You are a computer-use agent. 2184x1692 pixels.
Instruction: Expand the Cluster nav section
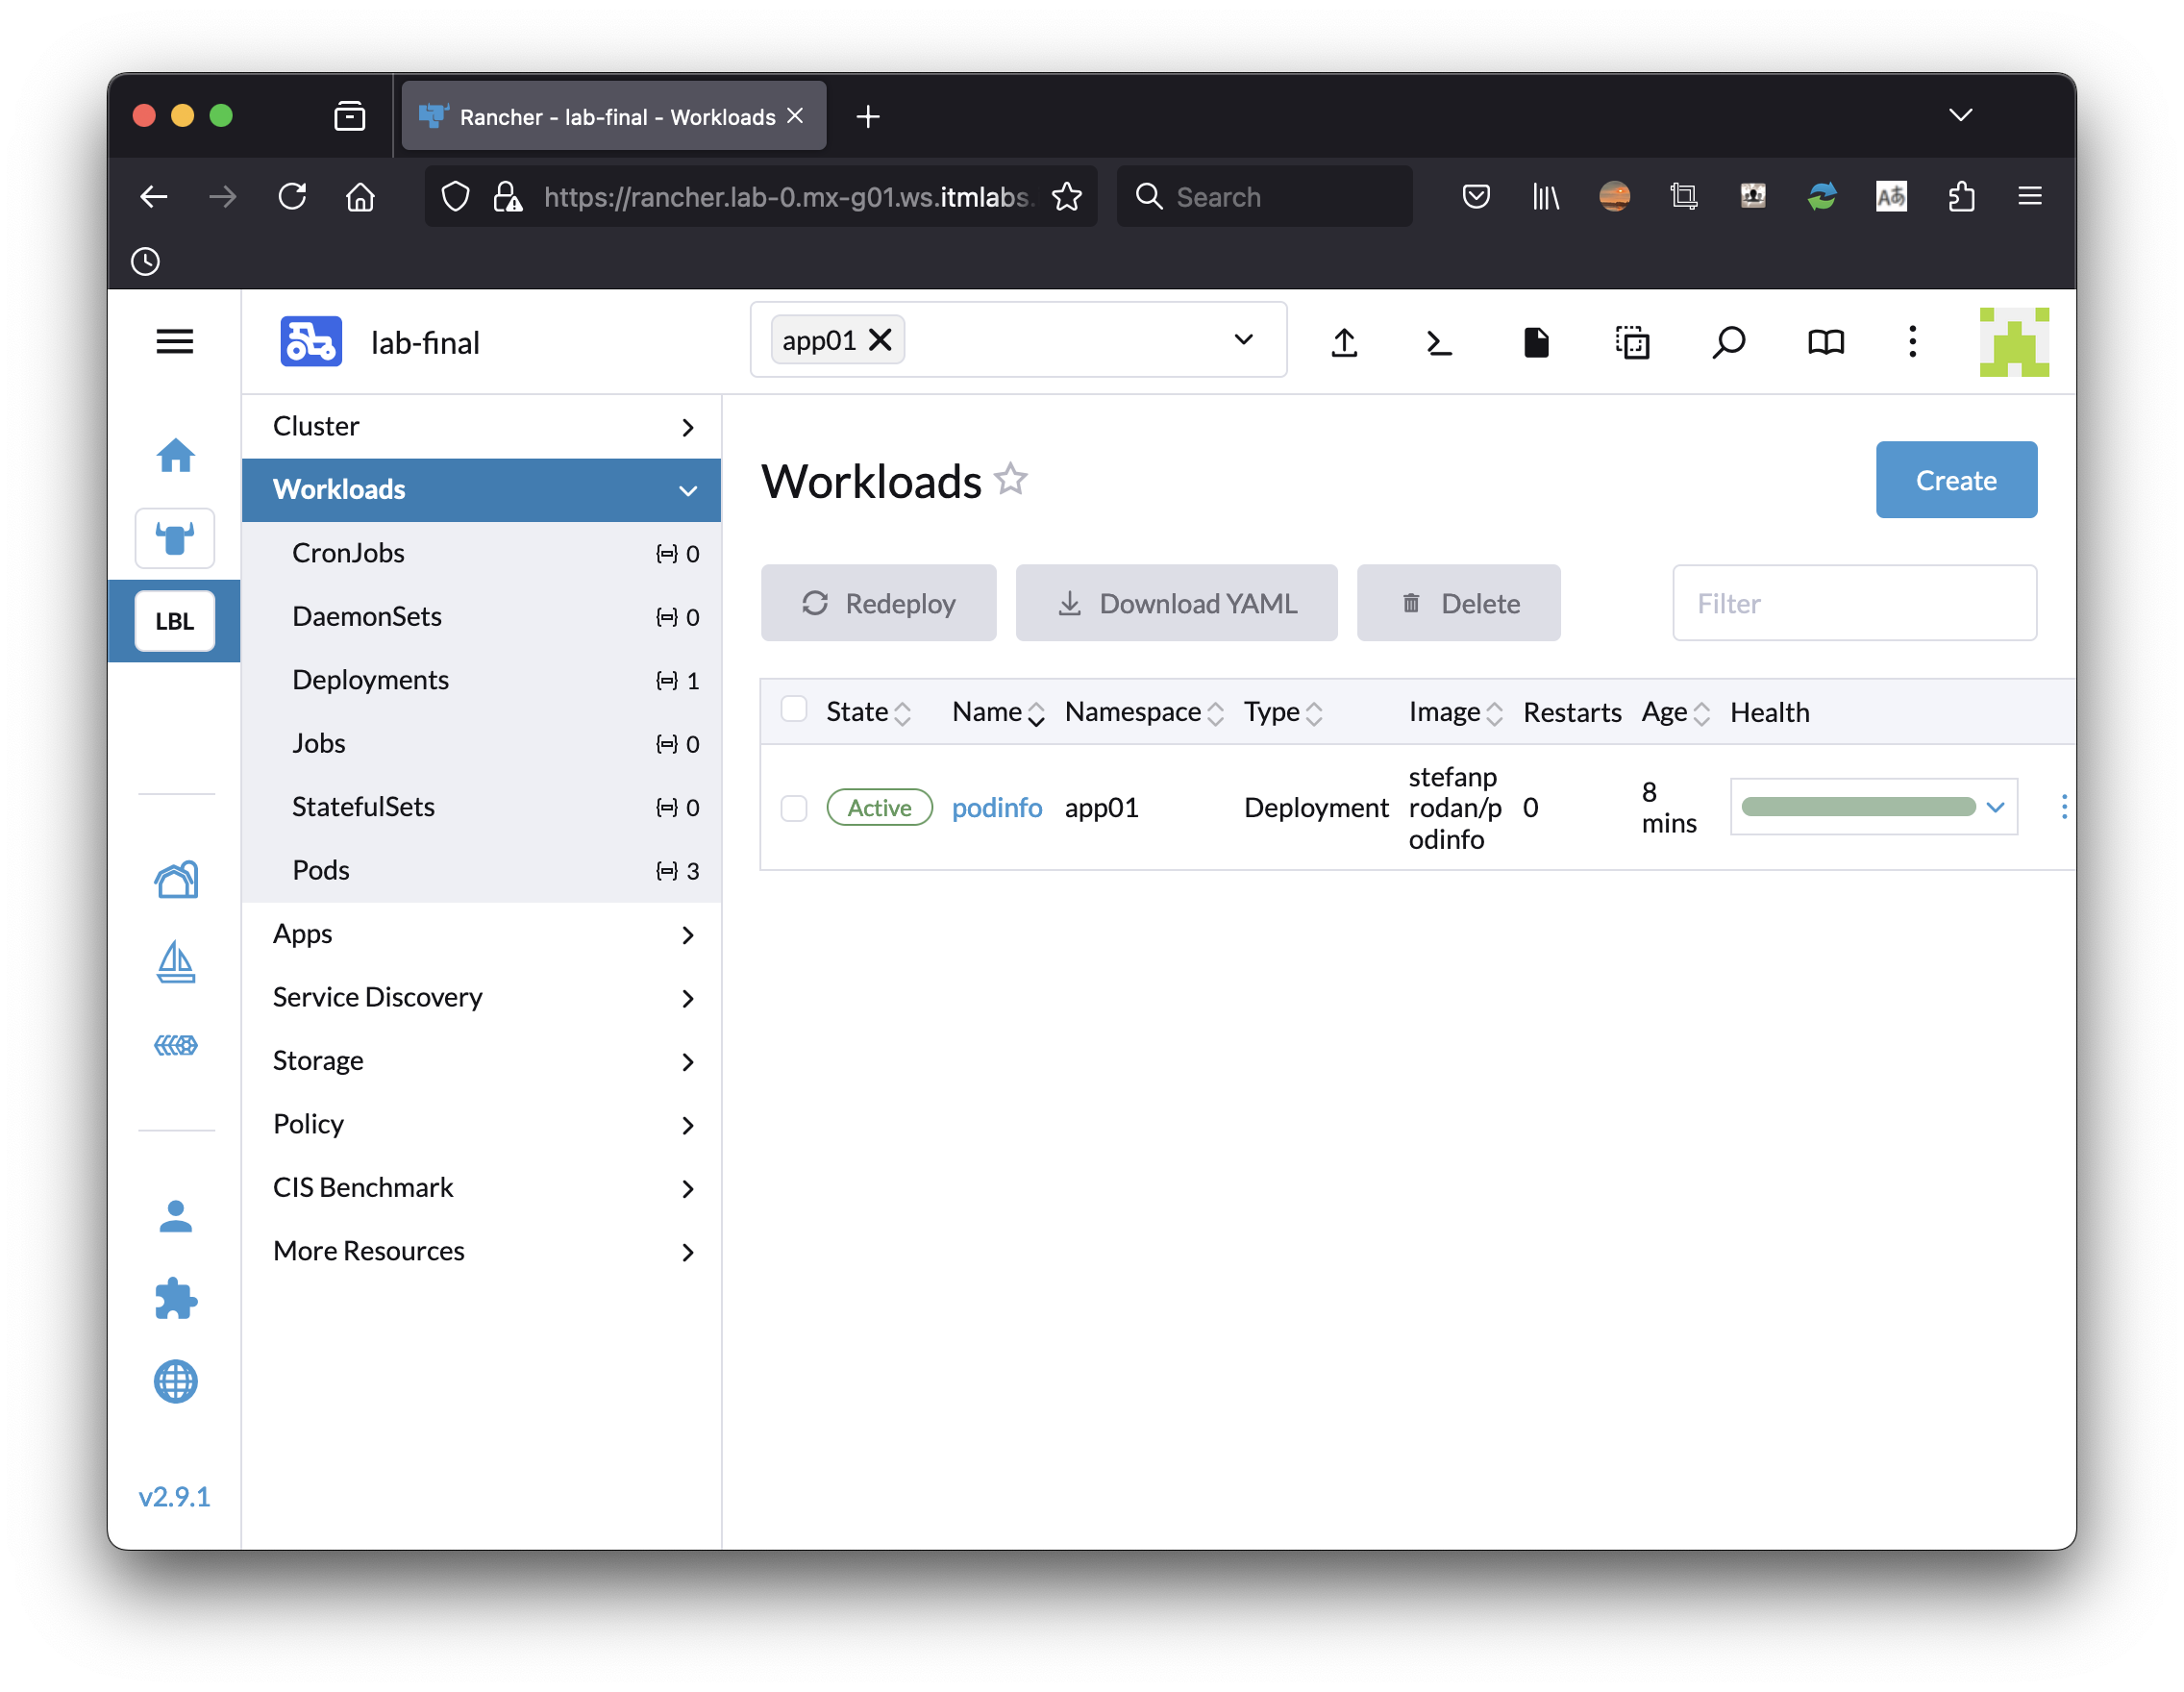[481, 427]
